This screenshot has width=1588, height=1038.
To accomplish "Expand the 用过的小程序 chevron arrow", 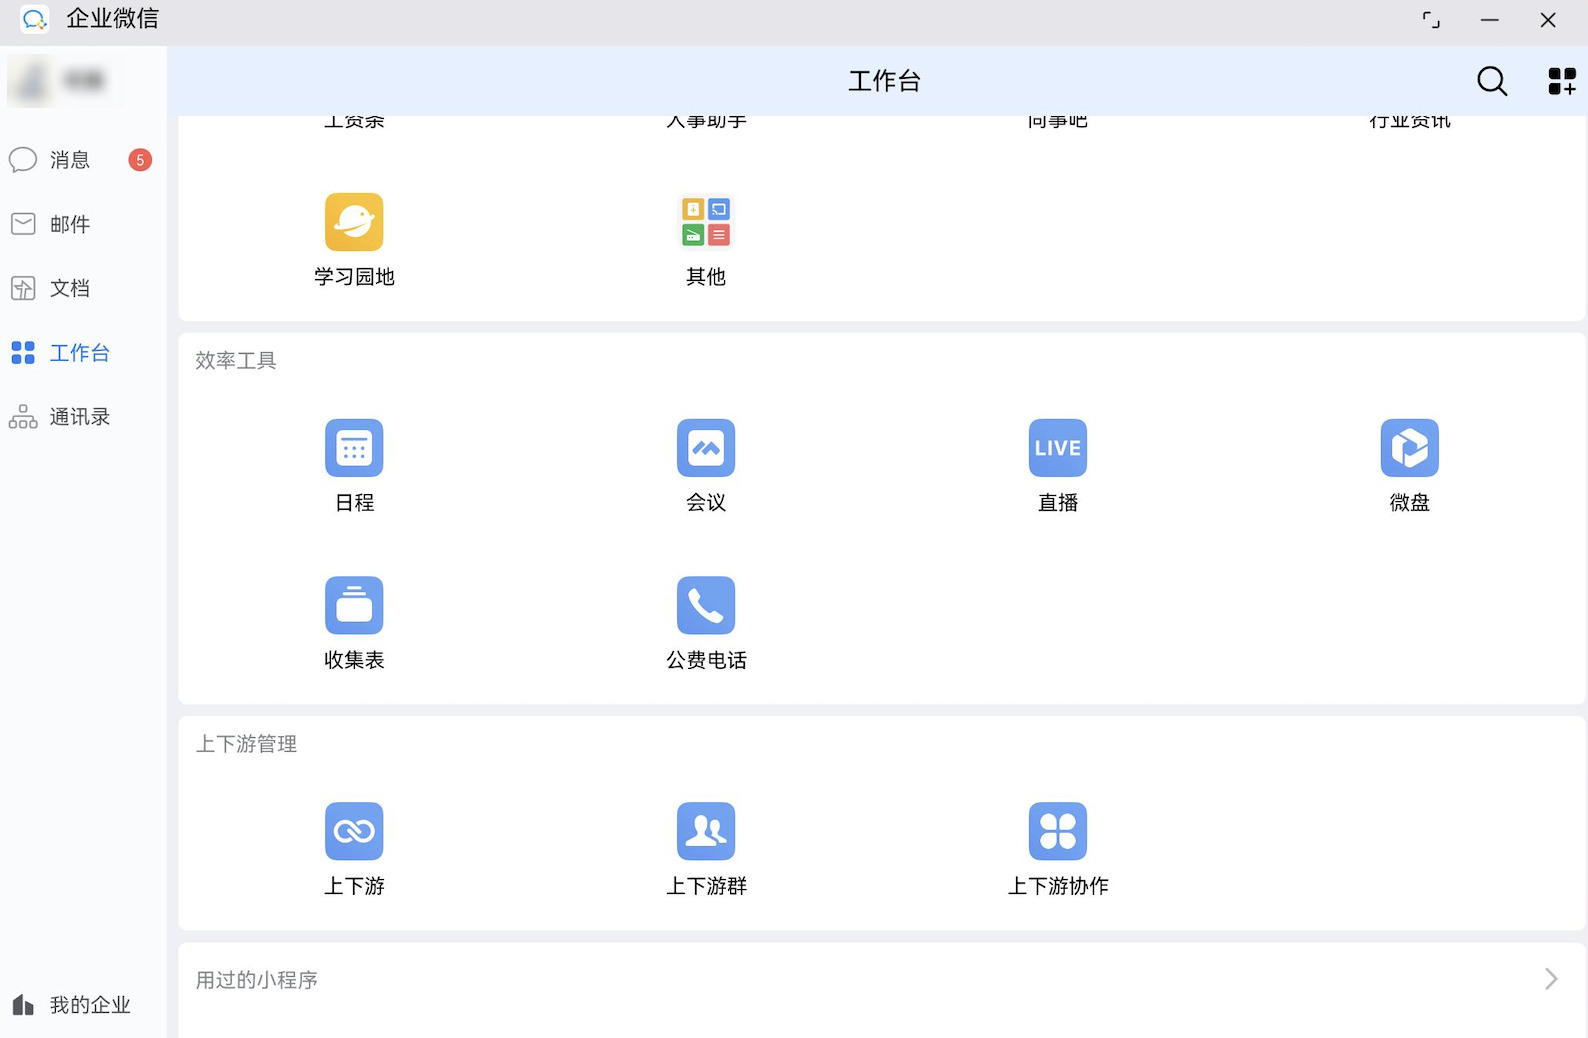I will pyautogui.click(x=1551, y=979).
